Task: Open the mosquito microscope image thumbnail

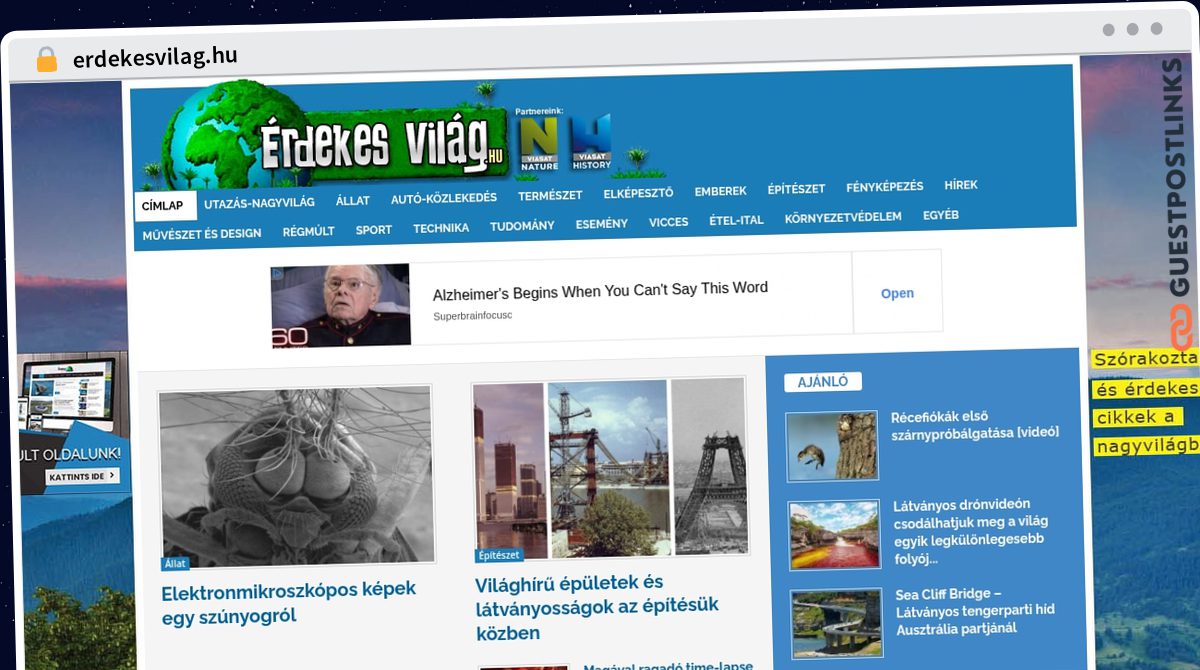Action: pos(297,477)
